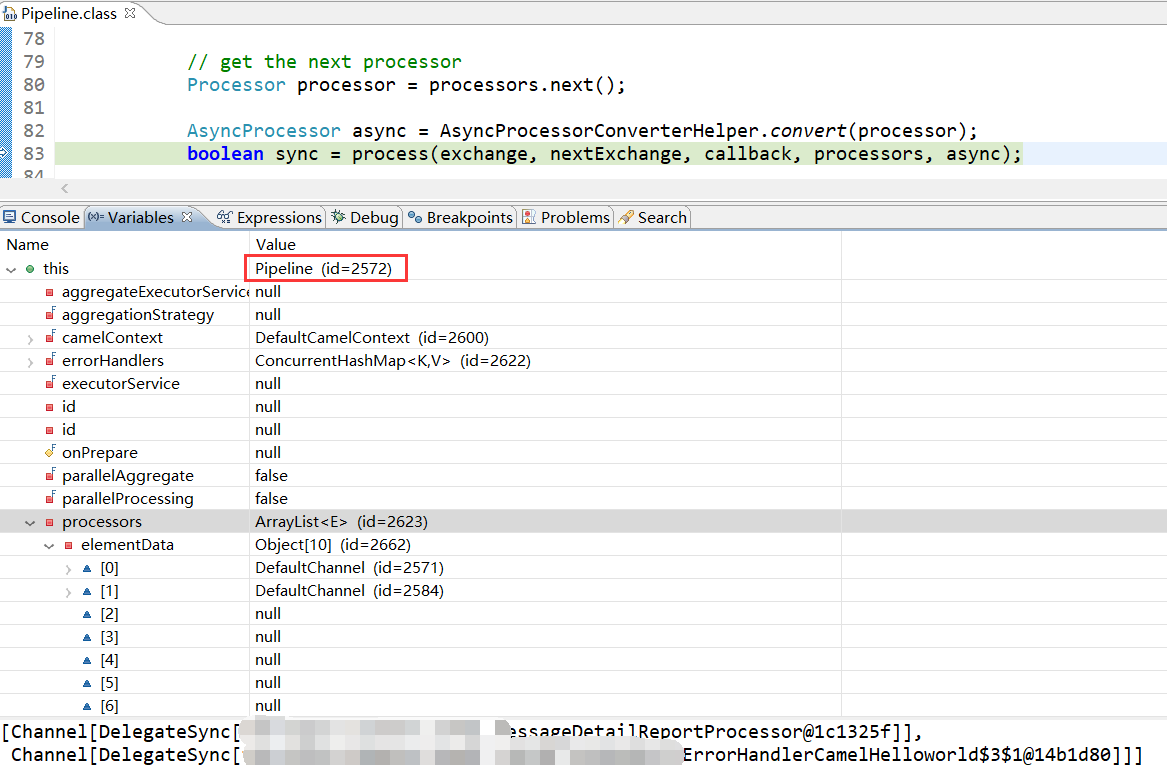The width and height of the screenshot is (1167, 772).
Task: Click the current instruction pointer arrow at line 83
Action: point(3,153)
